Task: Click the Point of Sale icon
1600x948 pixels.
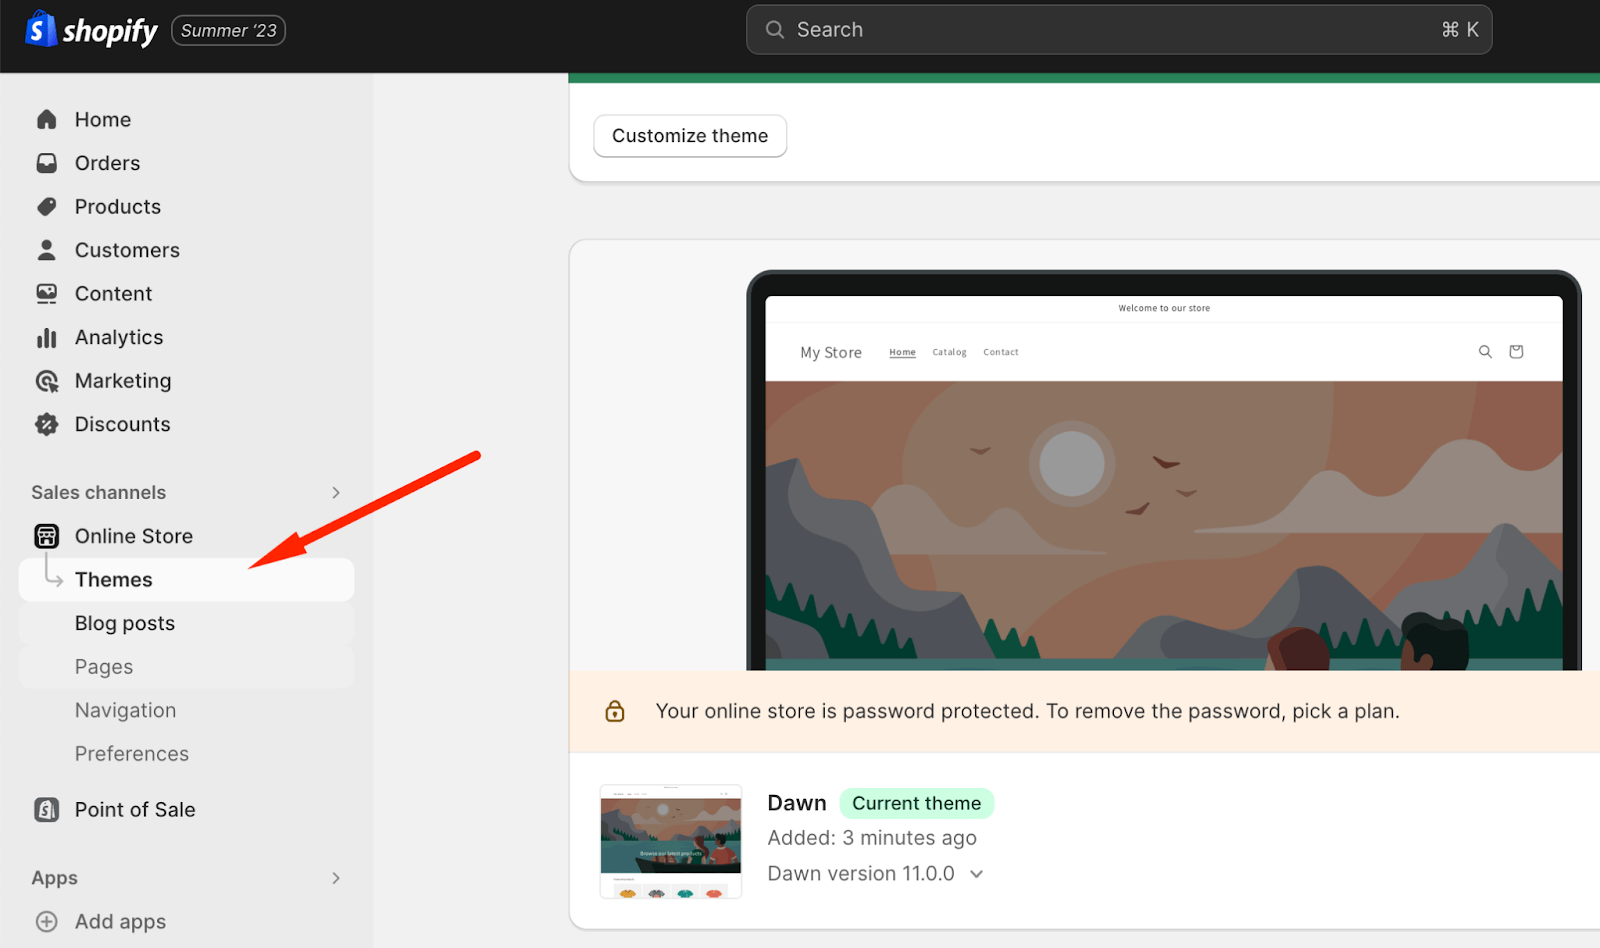Action: [47, 809]
